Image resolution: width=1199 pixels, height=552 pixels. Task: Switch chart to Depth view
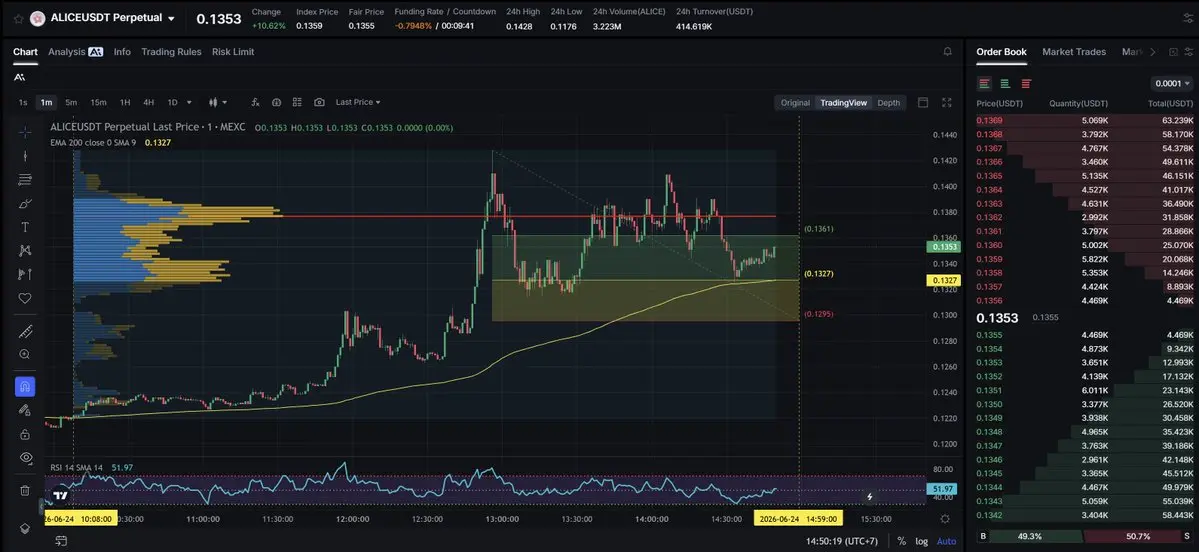coord(889,102)
